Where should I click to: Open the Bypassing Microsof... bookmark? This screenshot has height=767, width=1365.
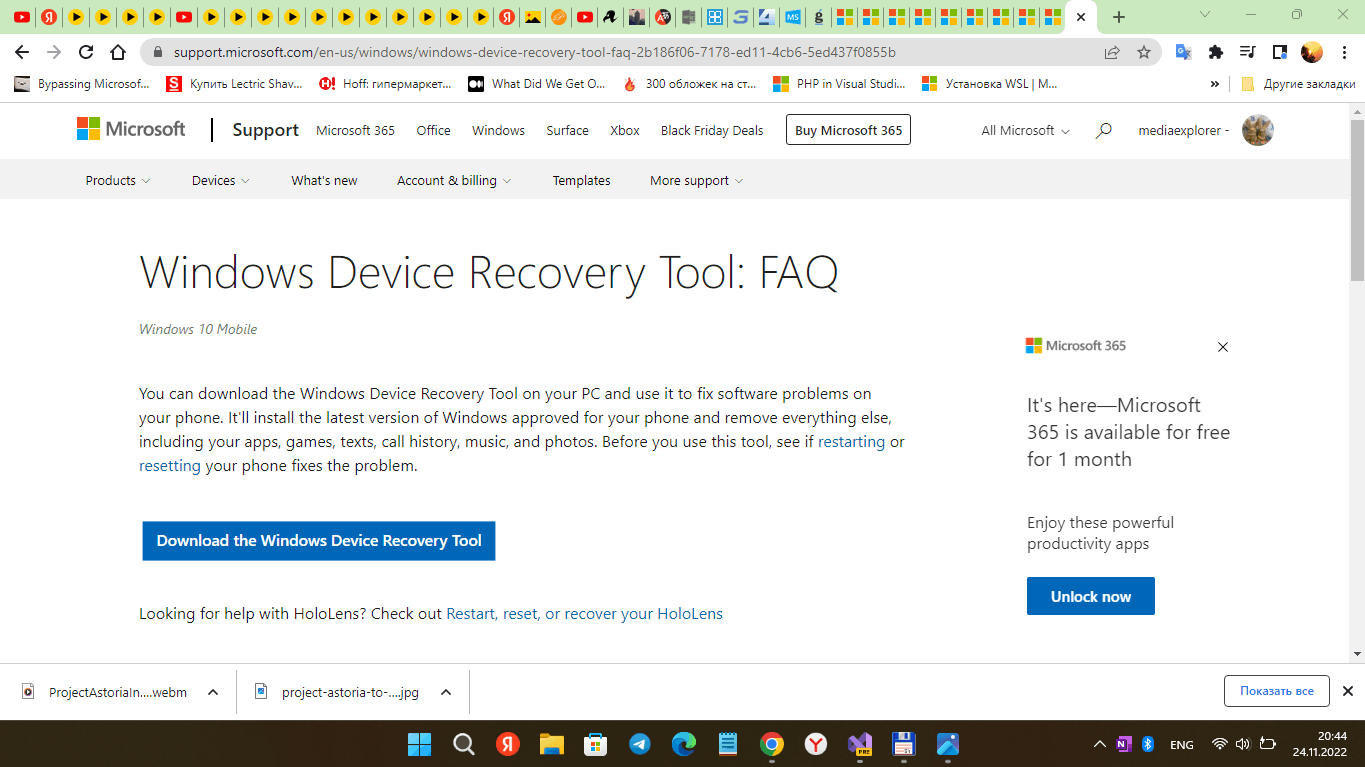83,84
